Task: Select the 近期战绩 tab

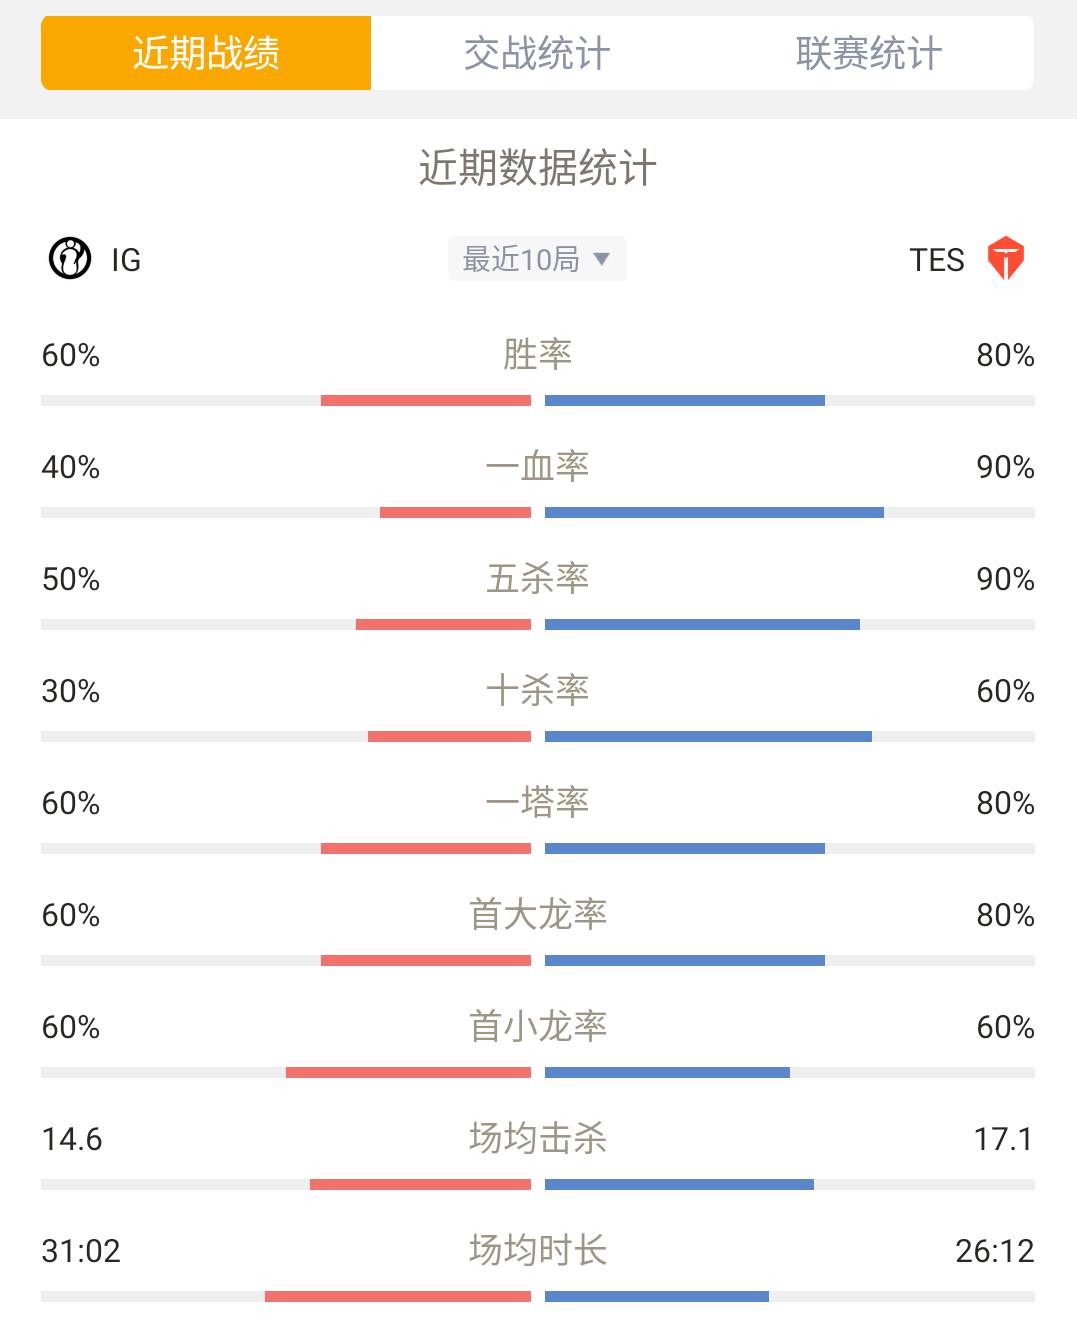Action: (x=206, y=53)
